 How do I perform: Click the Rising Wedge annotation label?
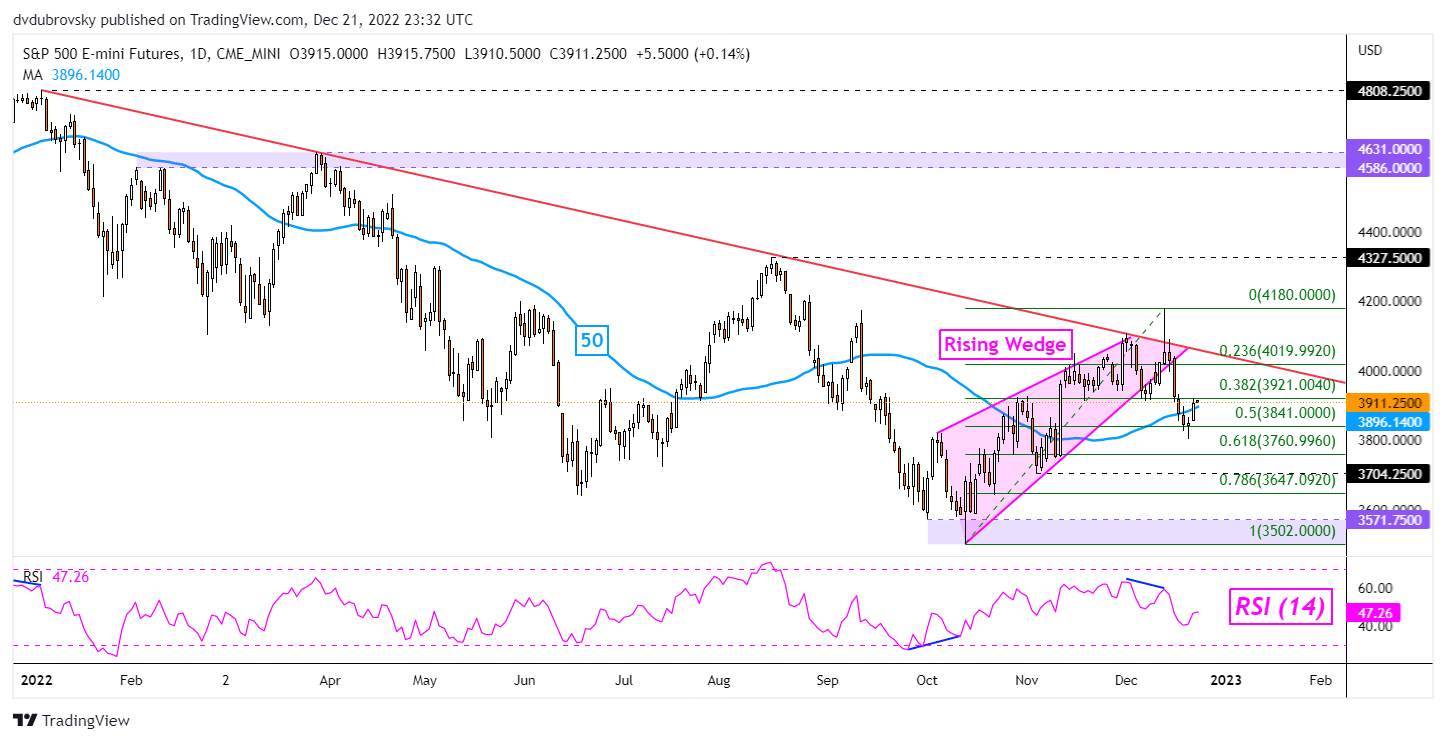1005,346
